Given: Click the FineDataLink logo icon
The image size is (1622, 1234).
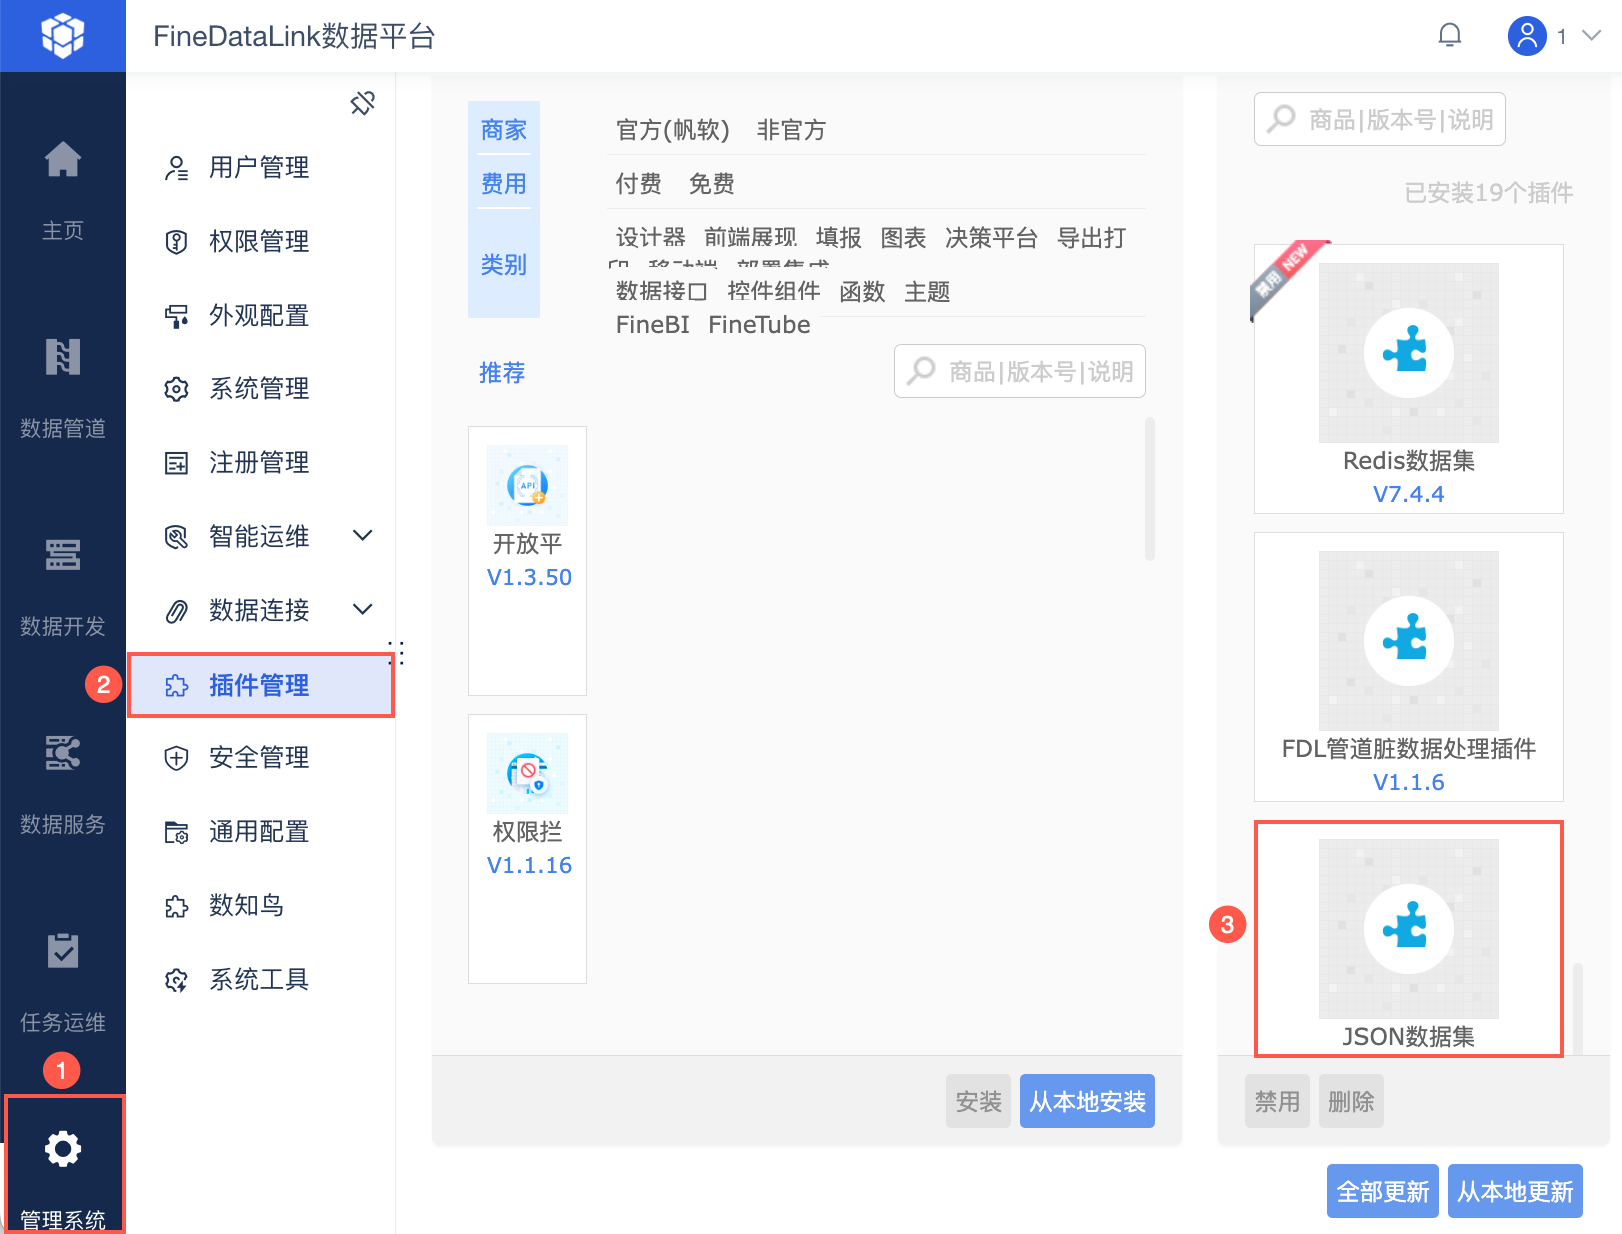Looking at the screenshot, I should pyautogui.click(x=62, y=36).
